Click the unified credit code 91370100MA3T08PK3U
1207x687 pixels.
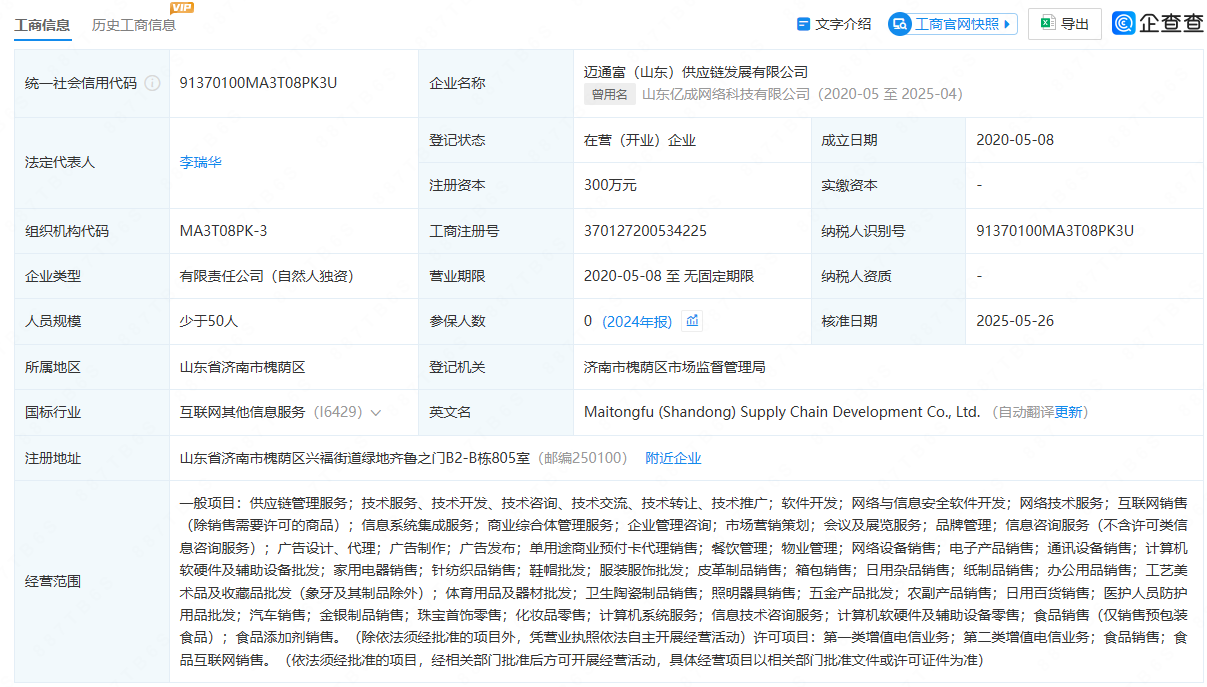coord(258,83)
